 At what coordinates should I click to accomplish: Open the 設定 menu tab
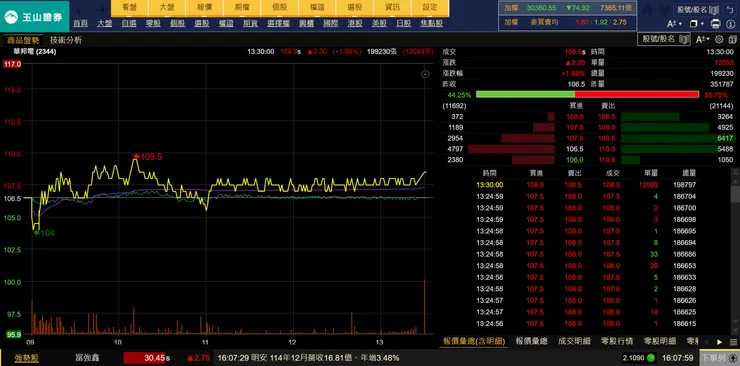pyautogui.click(x=430, y=8)
